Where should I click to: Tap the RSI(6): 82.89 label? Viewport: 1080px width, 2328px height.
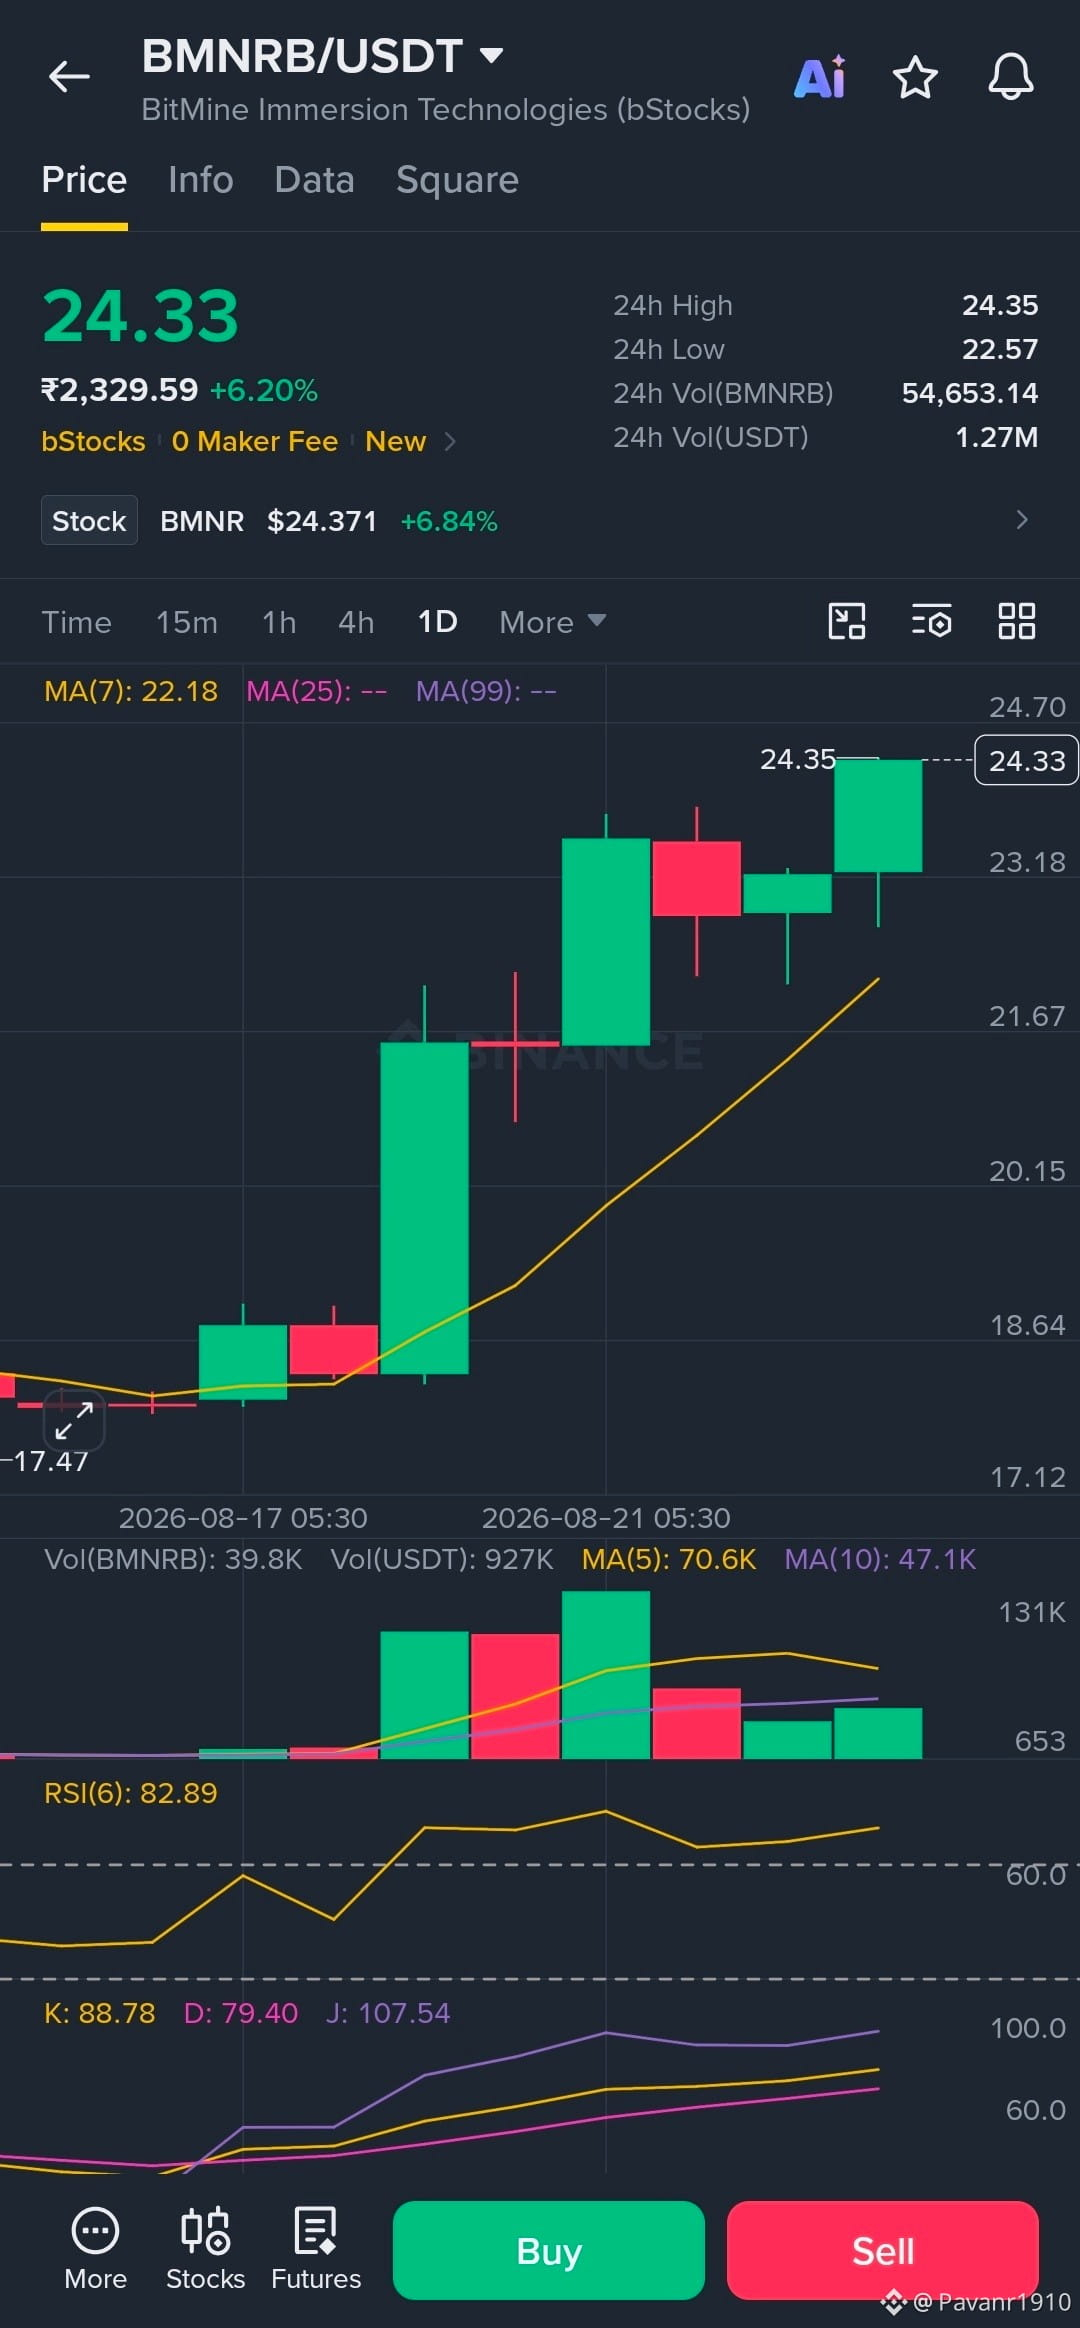coord(131,1793)
